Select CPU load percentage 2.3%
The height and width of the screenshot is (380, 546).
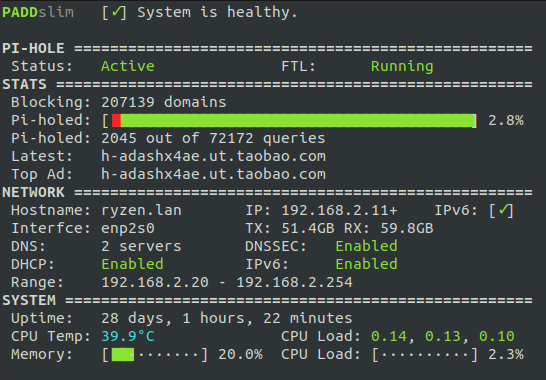(506, 355)
